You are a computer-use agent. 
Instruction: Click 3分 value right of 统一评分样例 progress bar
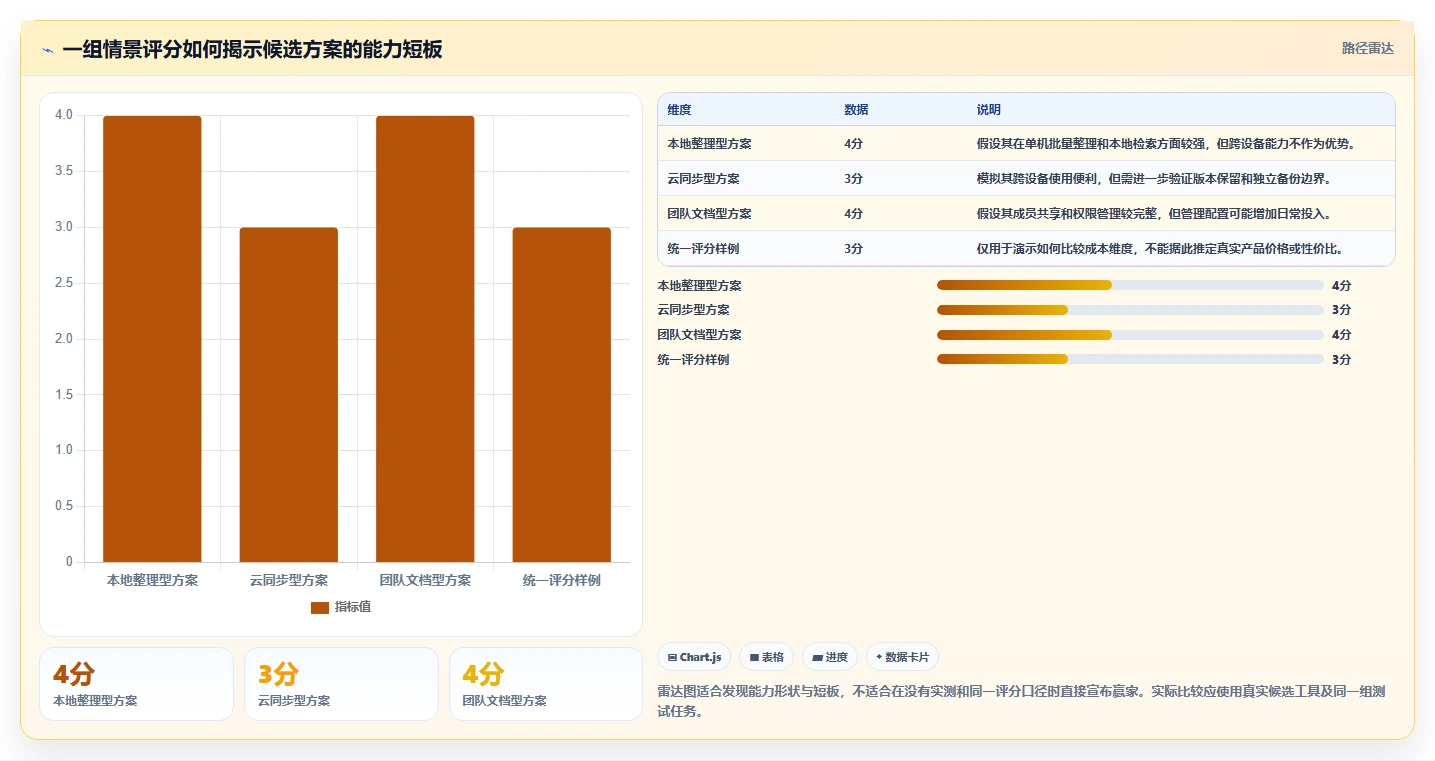coord(1342,360)
